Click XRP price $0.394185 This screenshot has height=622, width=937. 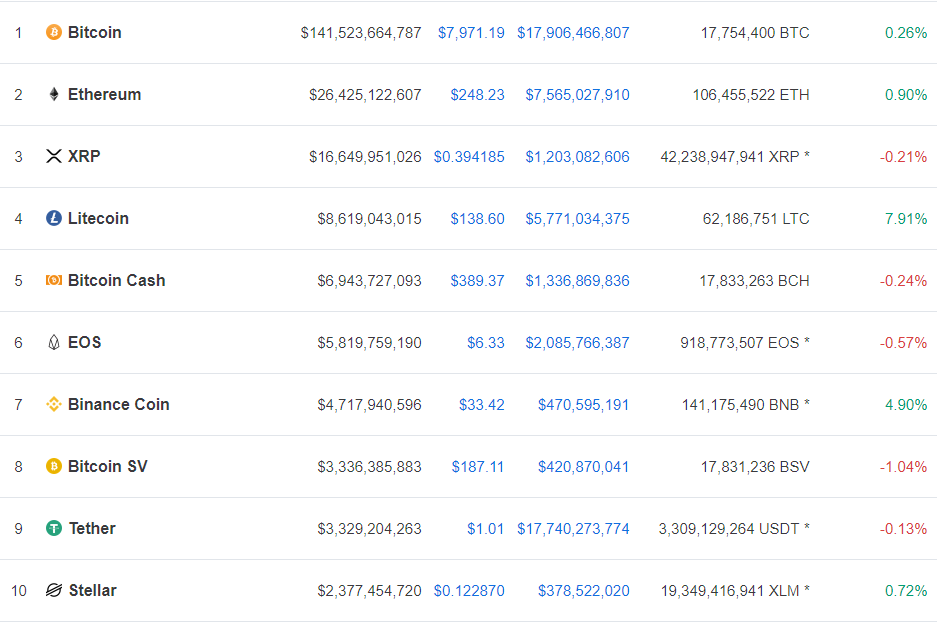[x=469, y=157]
